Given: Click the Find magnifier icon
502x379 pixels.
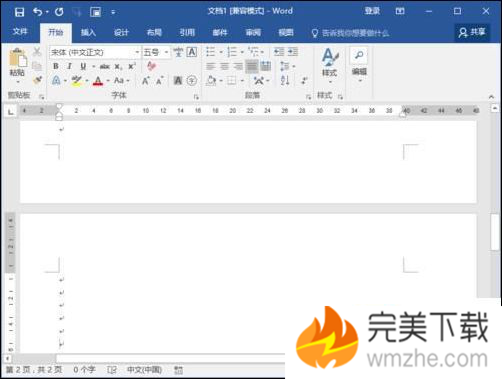Looking at the screenshot, I should coord(359,55).
